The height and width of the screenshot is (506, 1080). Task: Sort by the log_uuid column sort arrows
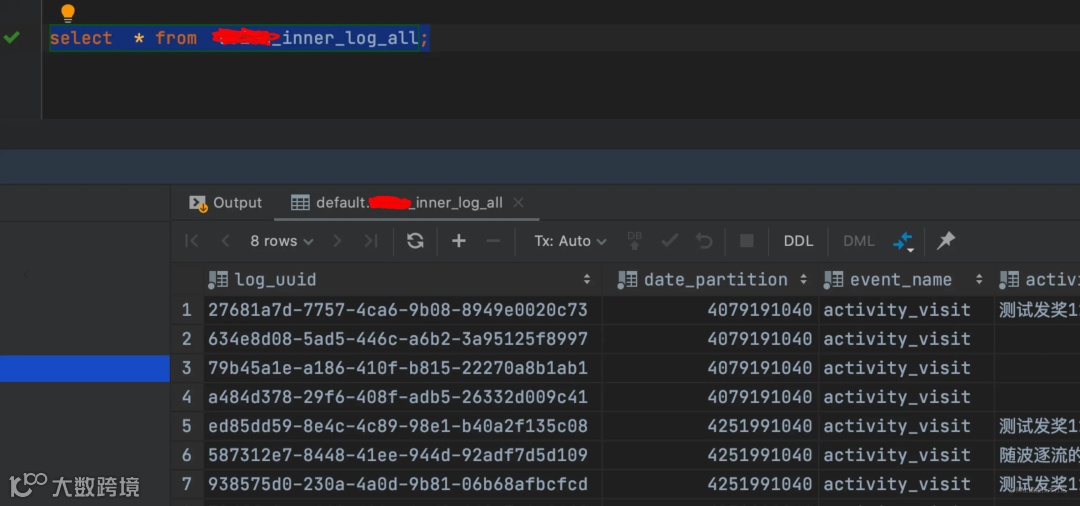click(x=587, y=280)
